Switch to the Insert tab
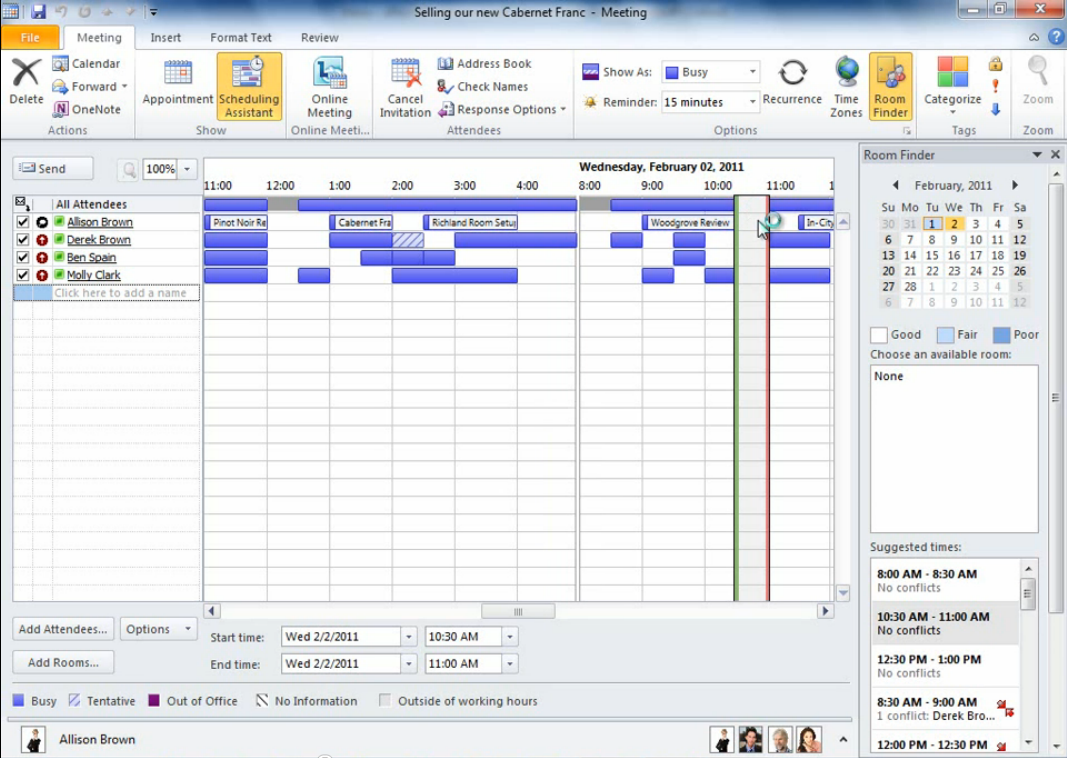Screen dimensions: 1067x758 tap(165, 37)
